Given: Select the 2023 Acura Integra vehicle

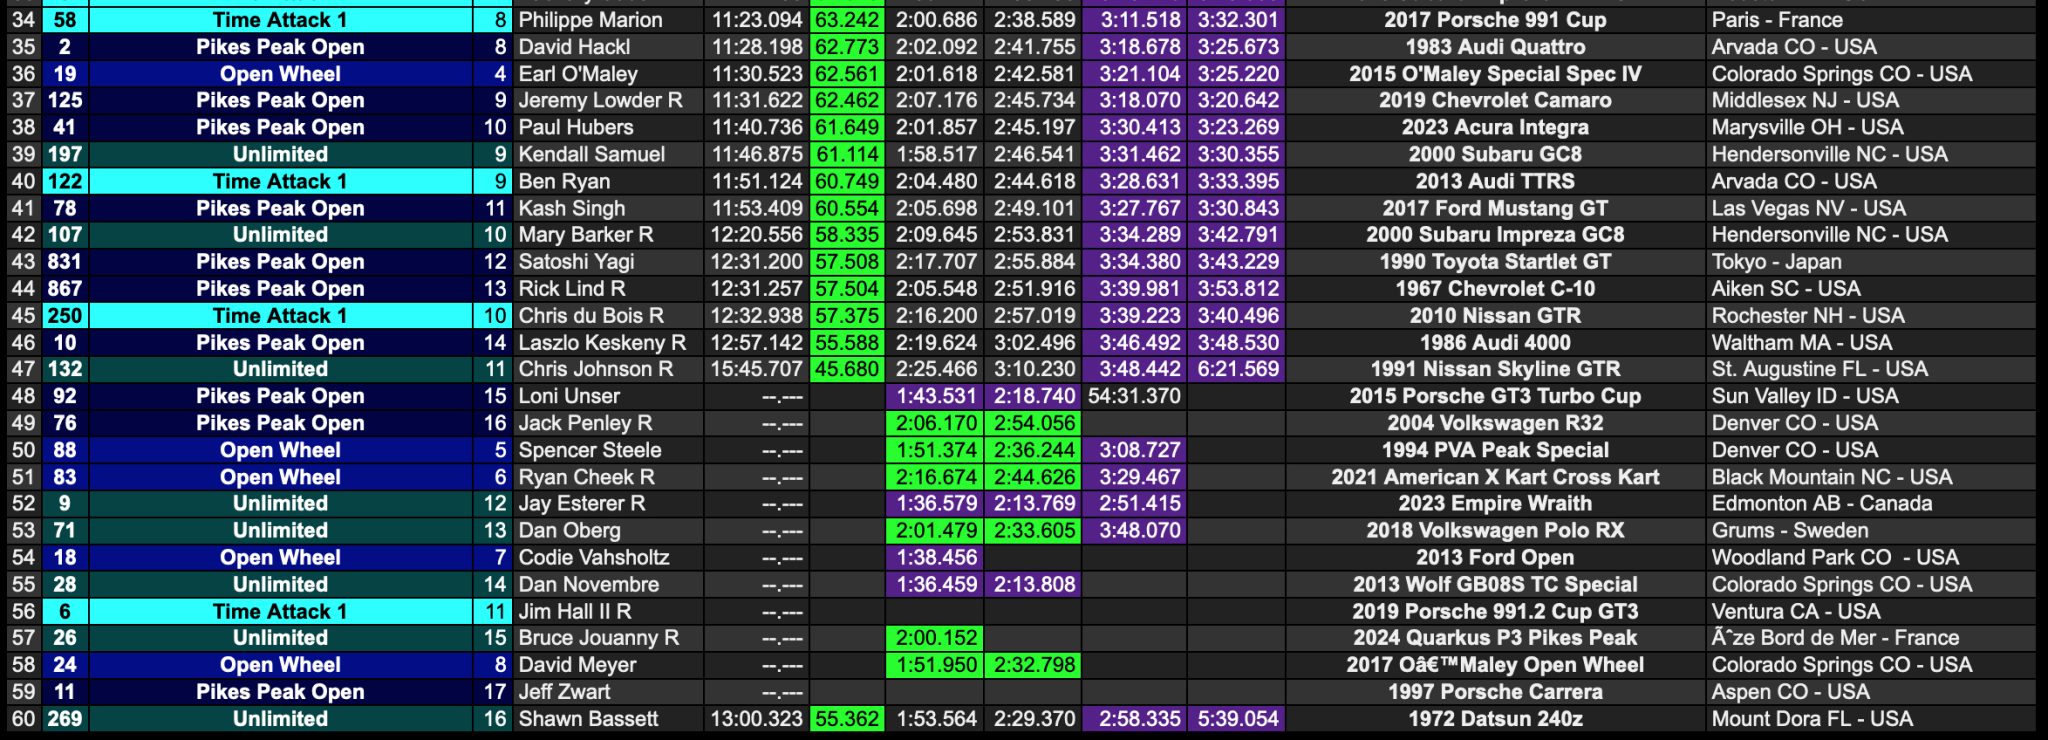Looking at the screenshot, I should [1495, 127].
